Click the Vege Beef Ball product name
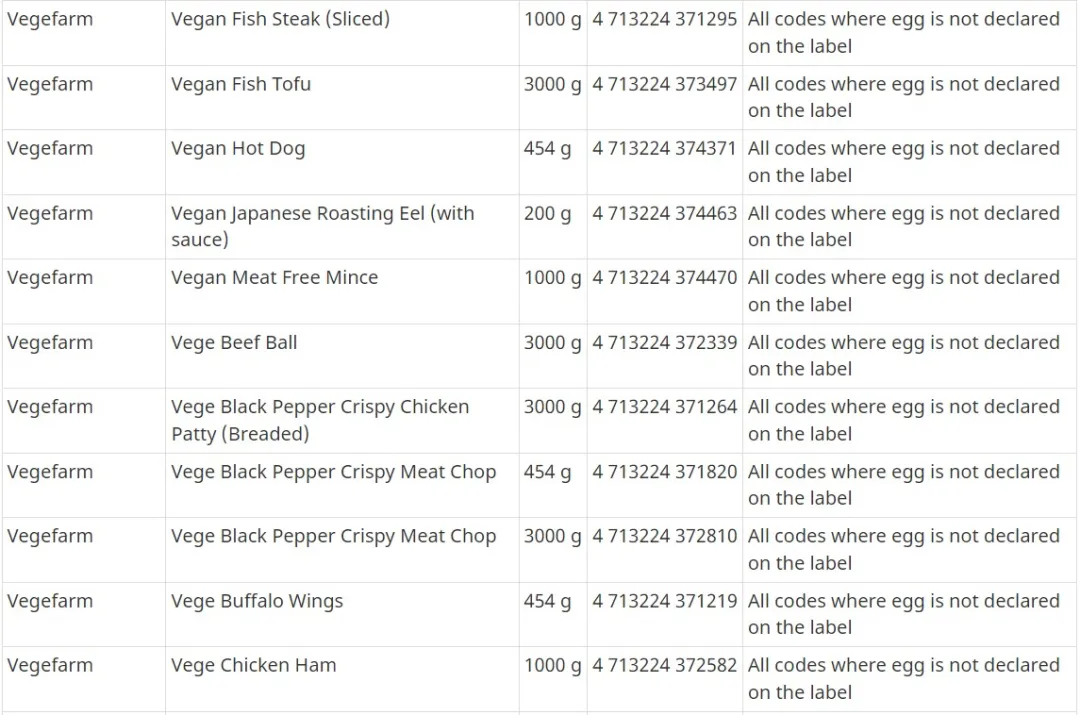 click(234, 342)
